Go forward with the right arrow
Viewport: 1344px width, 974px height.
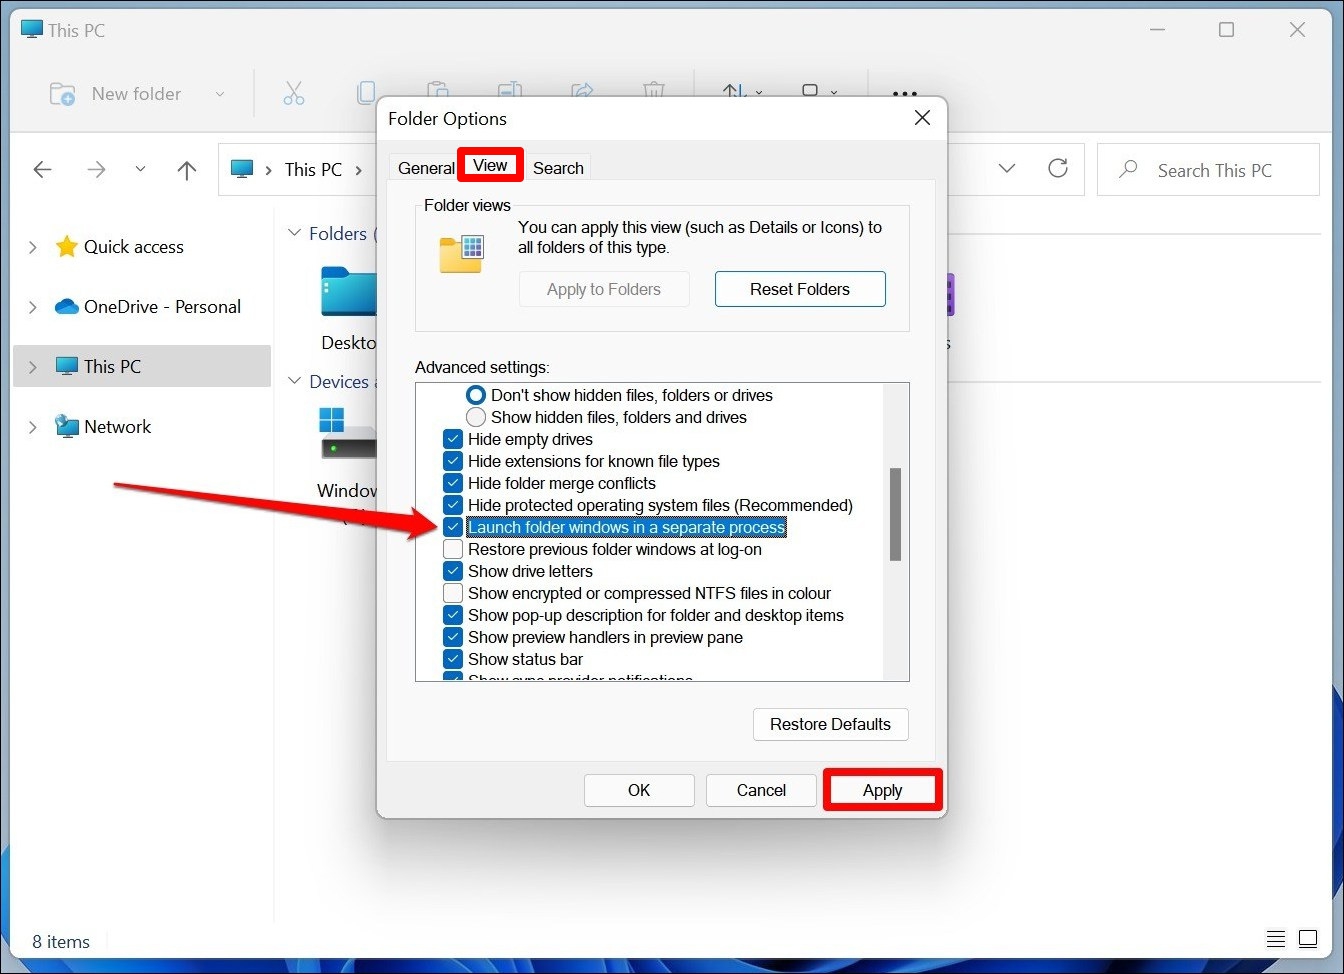[96, 169]
